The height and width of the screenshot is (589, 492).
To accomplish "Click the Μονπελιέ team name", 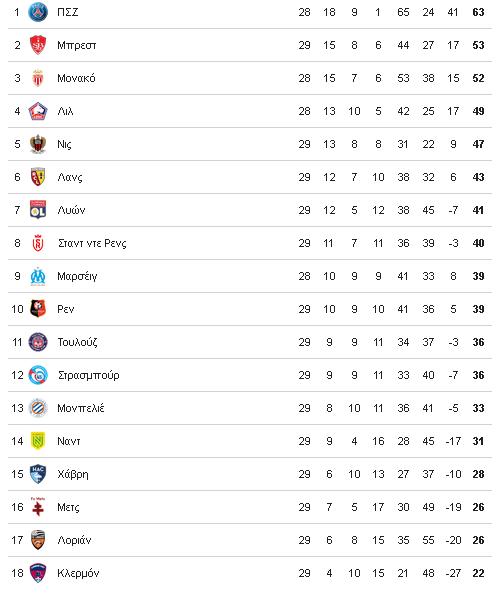I will click(x=80, y=408).
